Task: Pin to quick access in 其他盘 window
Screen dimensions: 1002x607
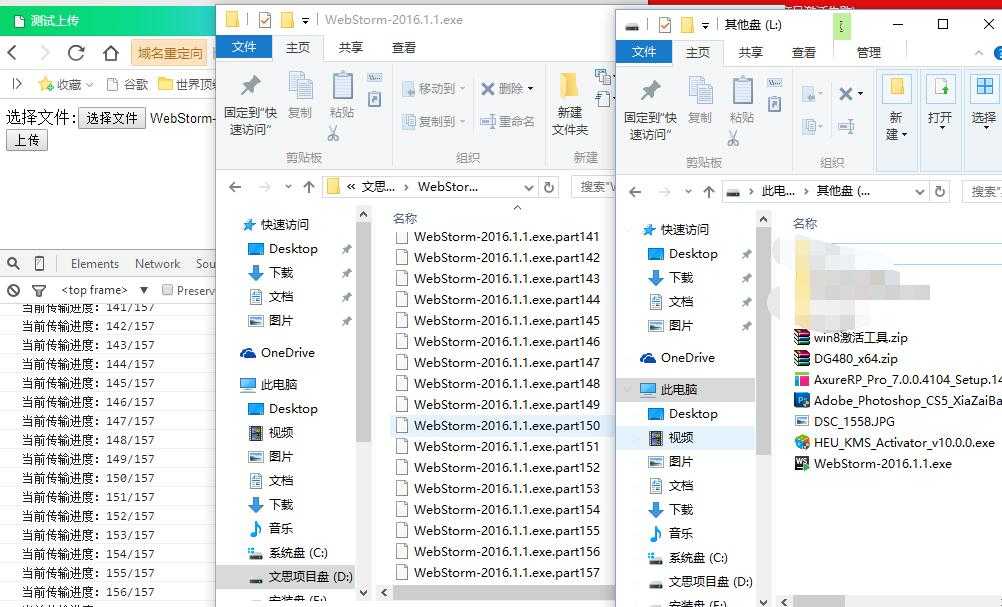Action: point(650,110)
